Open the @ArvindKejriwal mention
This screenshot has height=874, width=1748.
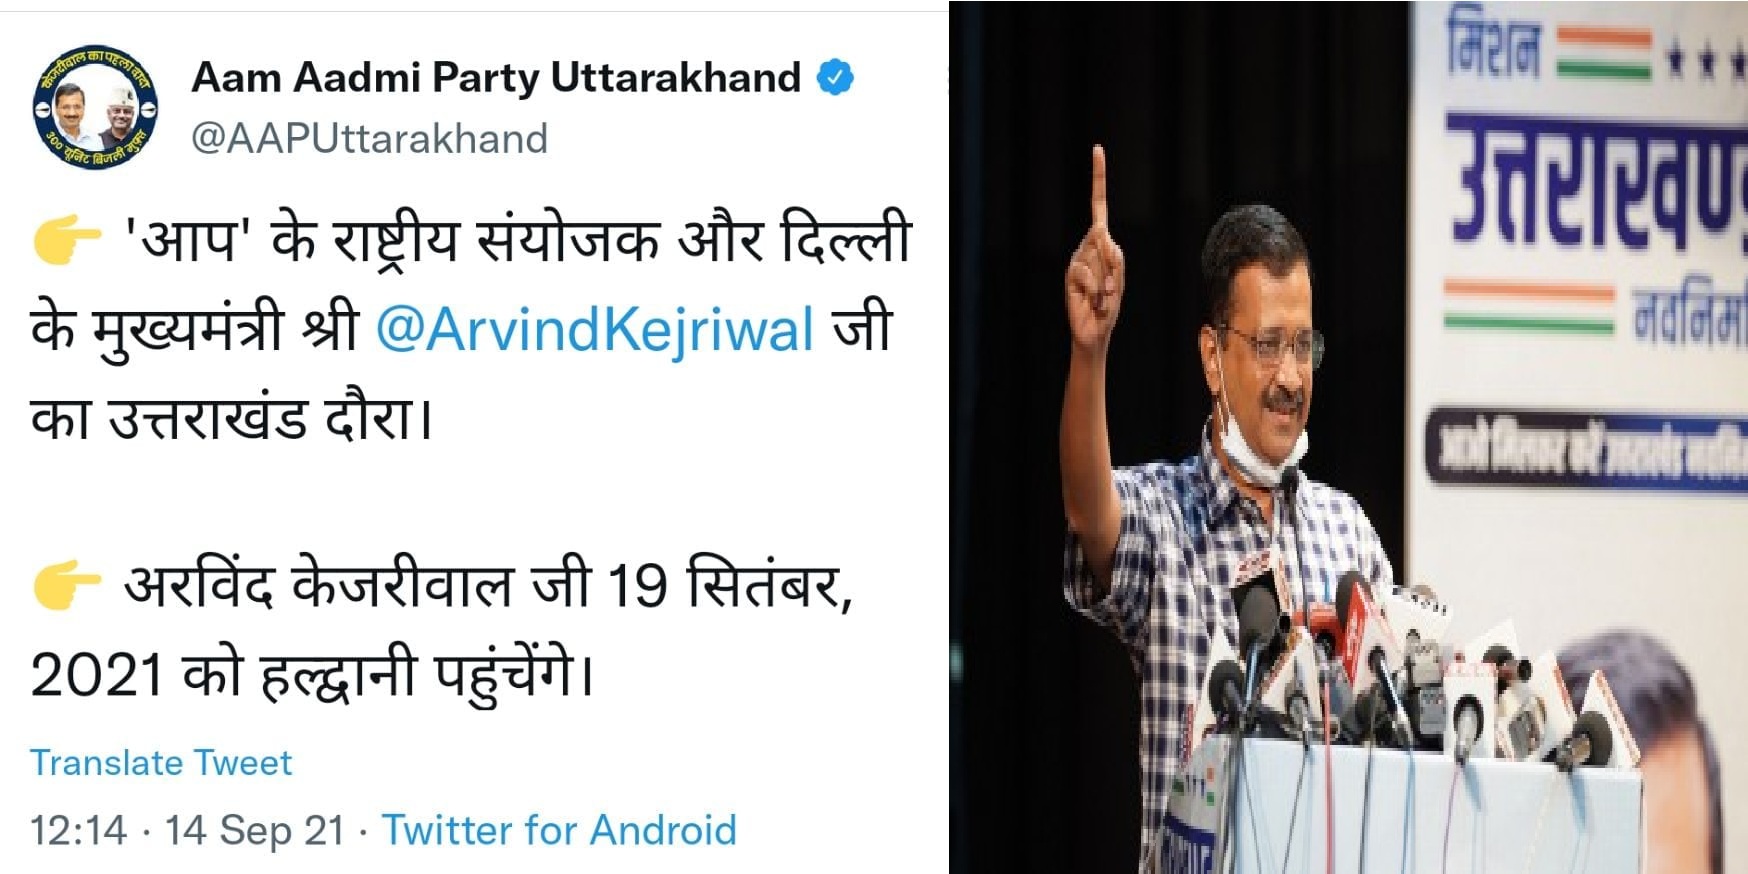tap(595, 329)
